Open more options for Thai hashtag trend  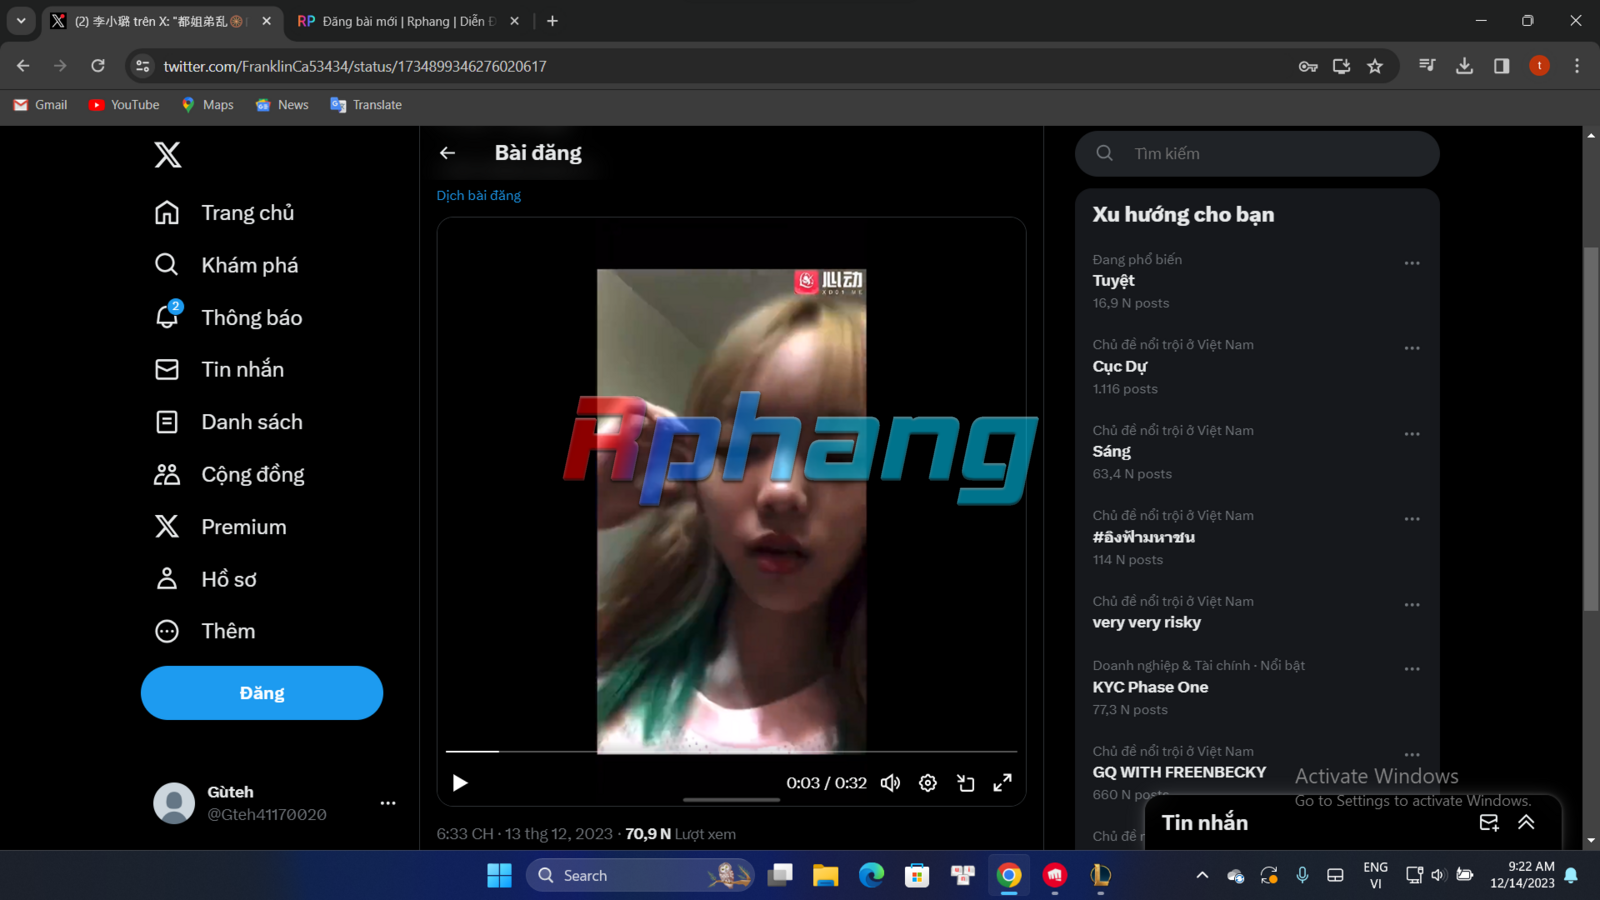coord(1412,519)
